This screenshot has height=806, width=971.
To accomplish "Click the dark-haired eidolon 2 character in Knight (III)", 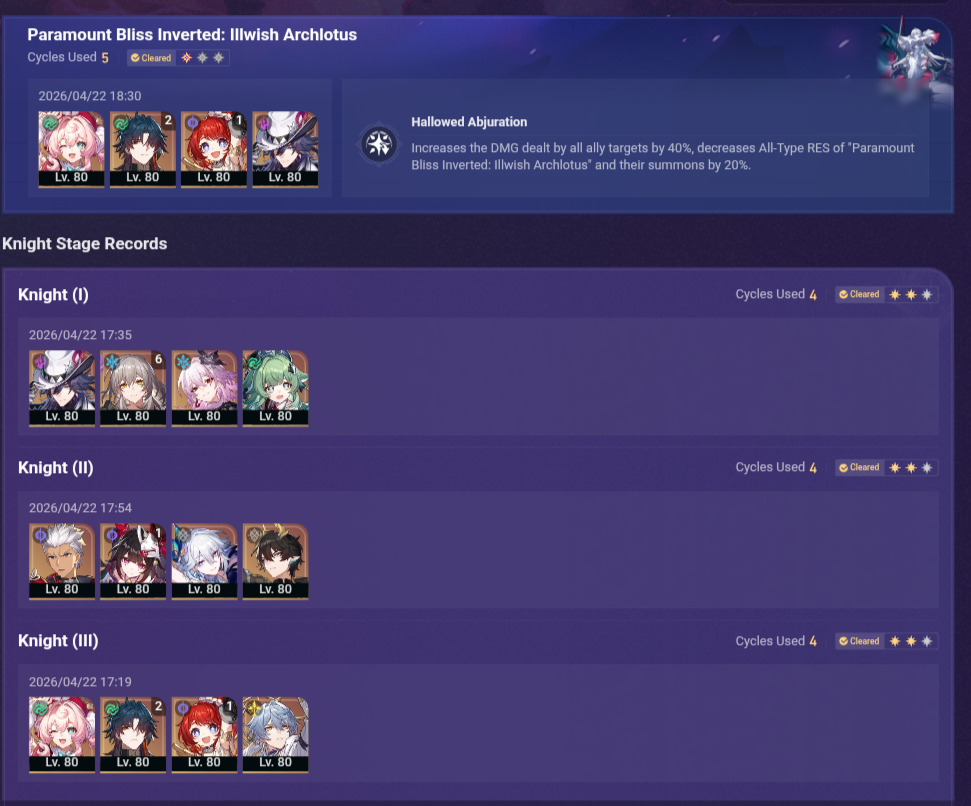I will pyautogui.click(x=133, y=735).
